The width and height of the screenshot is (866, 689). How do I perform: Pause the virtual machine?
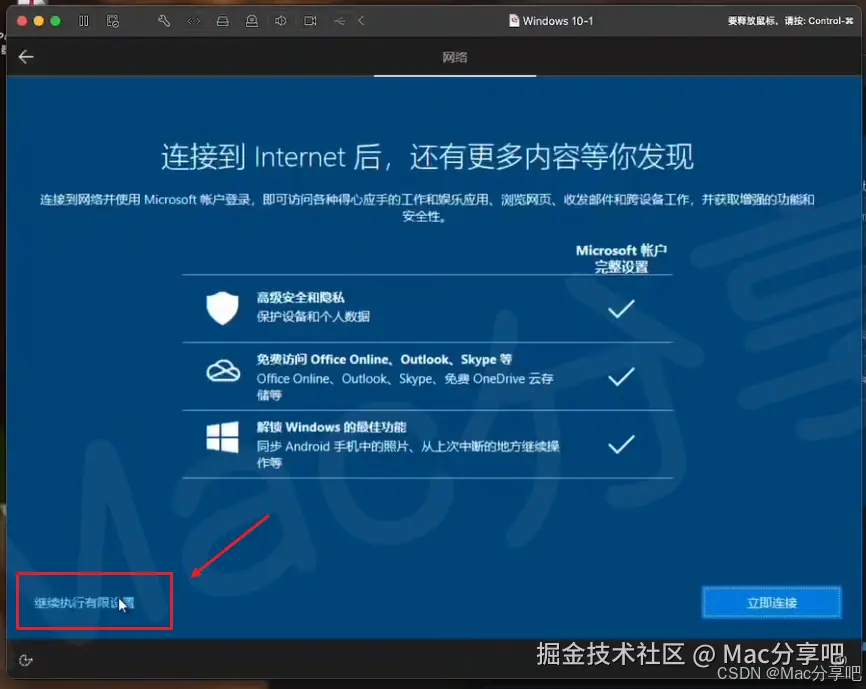pos(85,20)
